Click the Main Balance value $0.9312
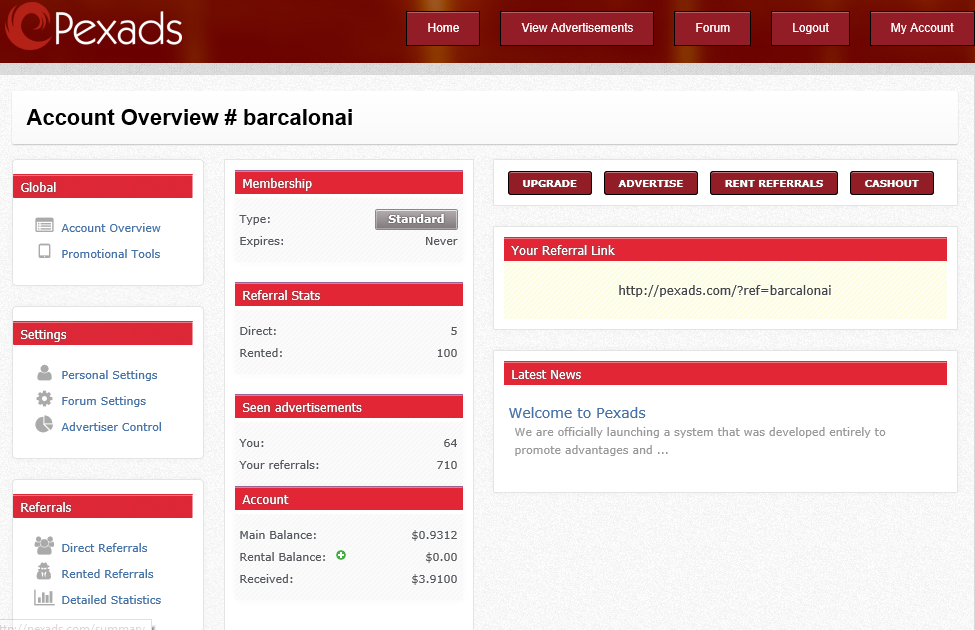The width and height of the screenshot is (975, 630). pos(434,535)
